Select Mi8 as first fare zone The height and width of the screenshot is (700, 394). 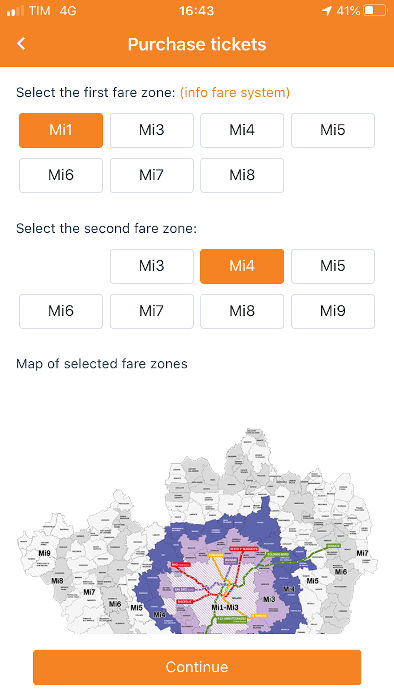click(242, 175)
